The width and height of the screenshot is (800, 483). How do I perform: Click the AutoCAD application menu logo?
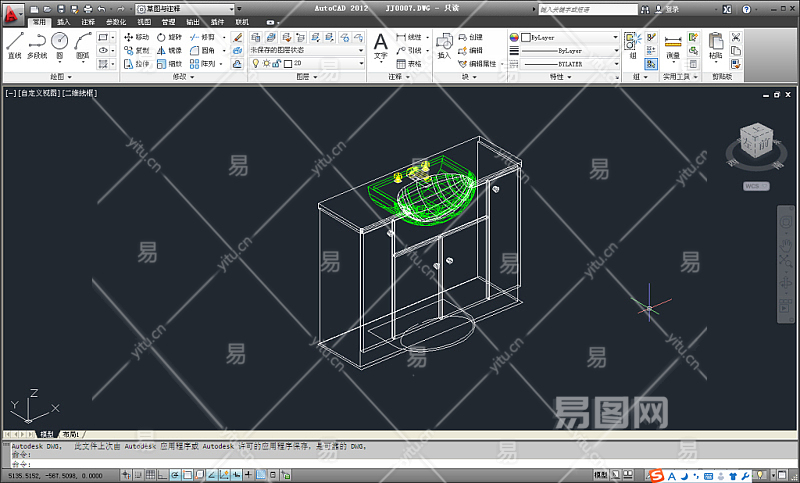tap(13, 11)
